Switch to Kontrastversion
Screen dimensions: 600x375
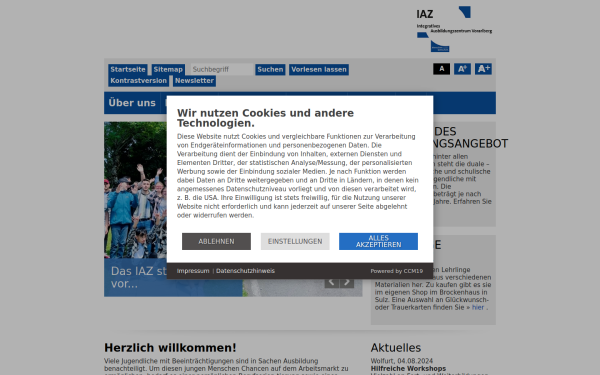(x=139, y=81)
